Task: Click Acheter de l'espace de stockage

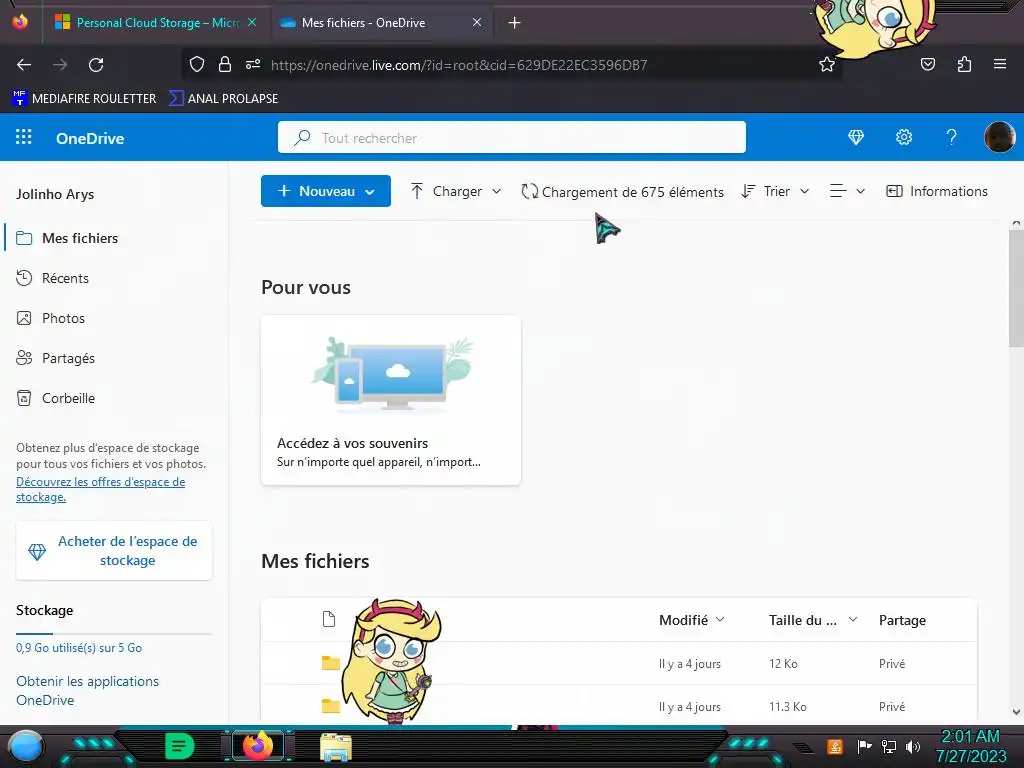Action: [x=114, y=551]
